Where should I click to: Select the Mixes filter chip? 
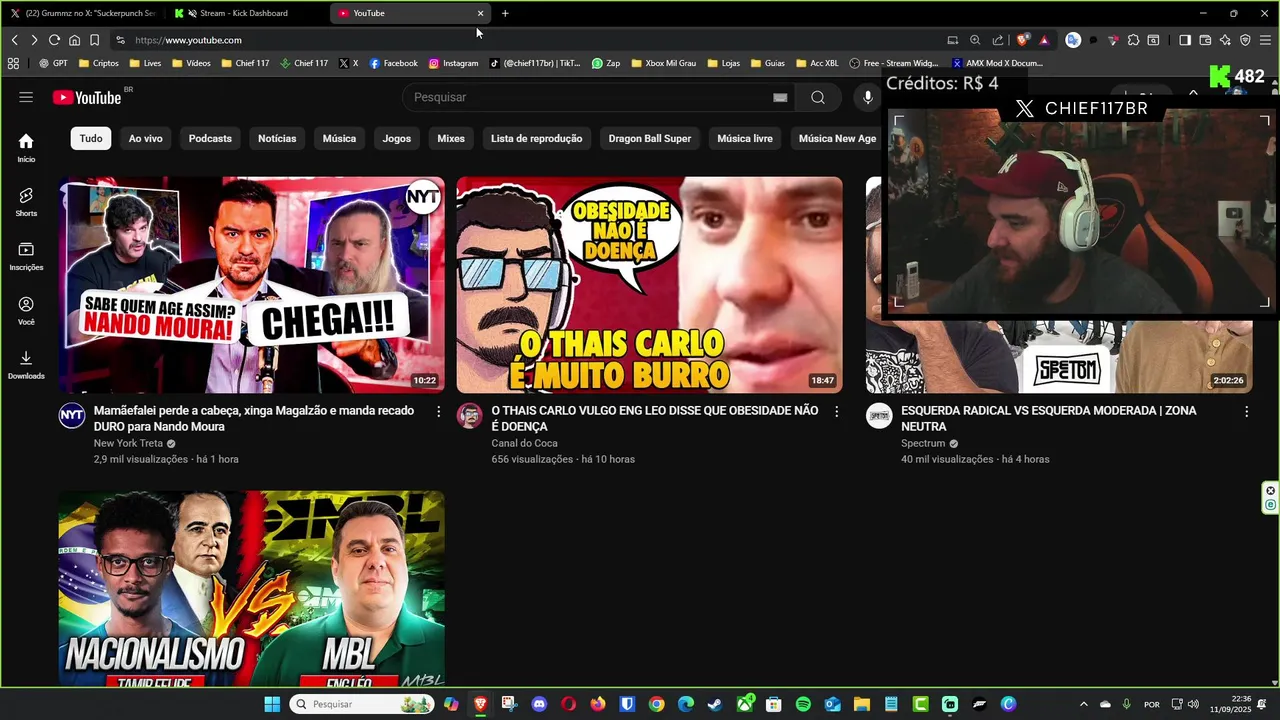point(451,138)
